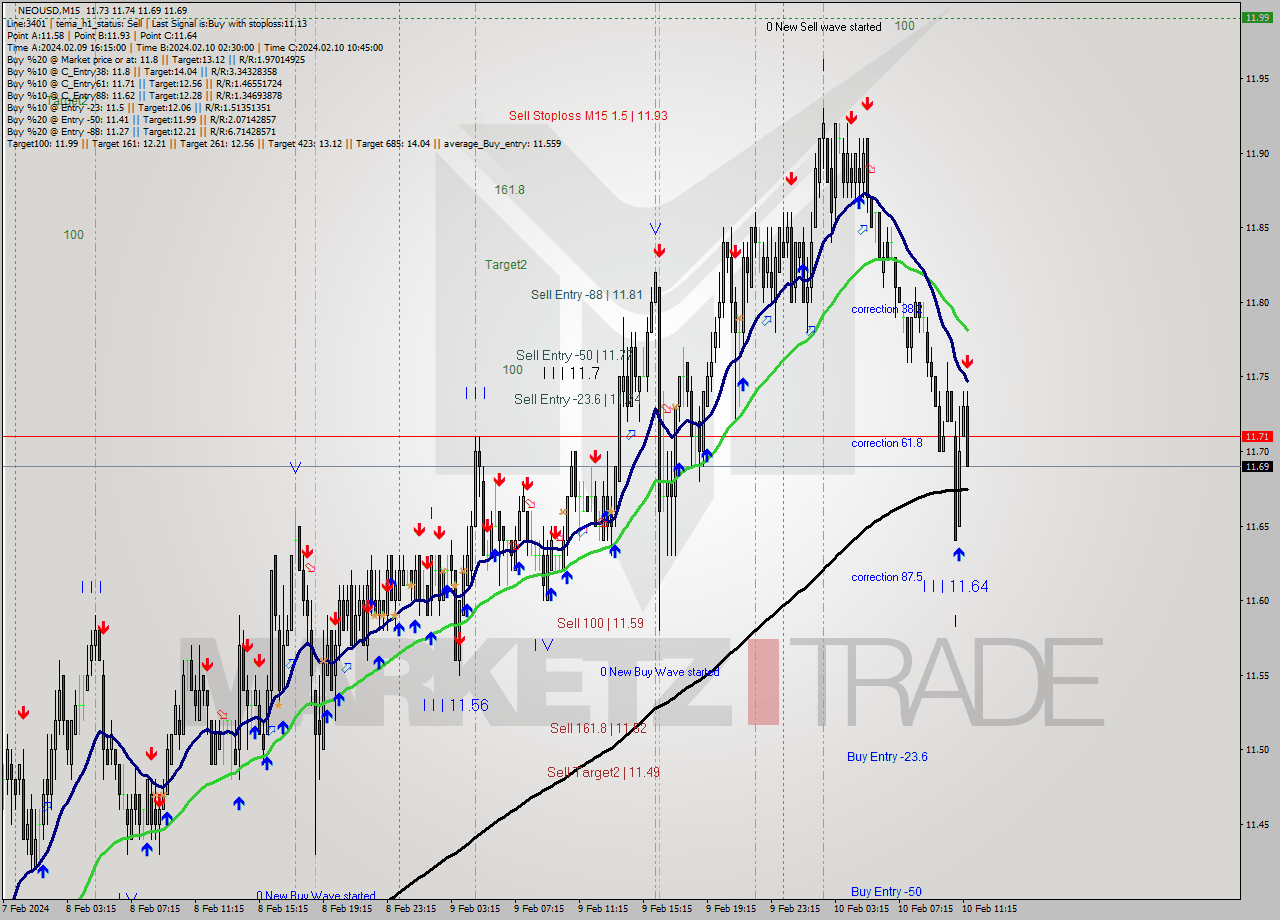This screenshot has height=920, width=1280.
Task: Select the 'Buy %20 @ Market price' info line
Action: coord(156,59)
